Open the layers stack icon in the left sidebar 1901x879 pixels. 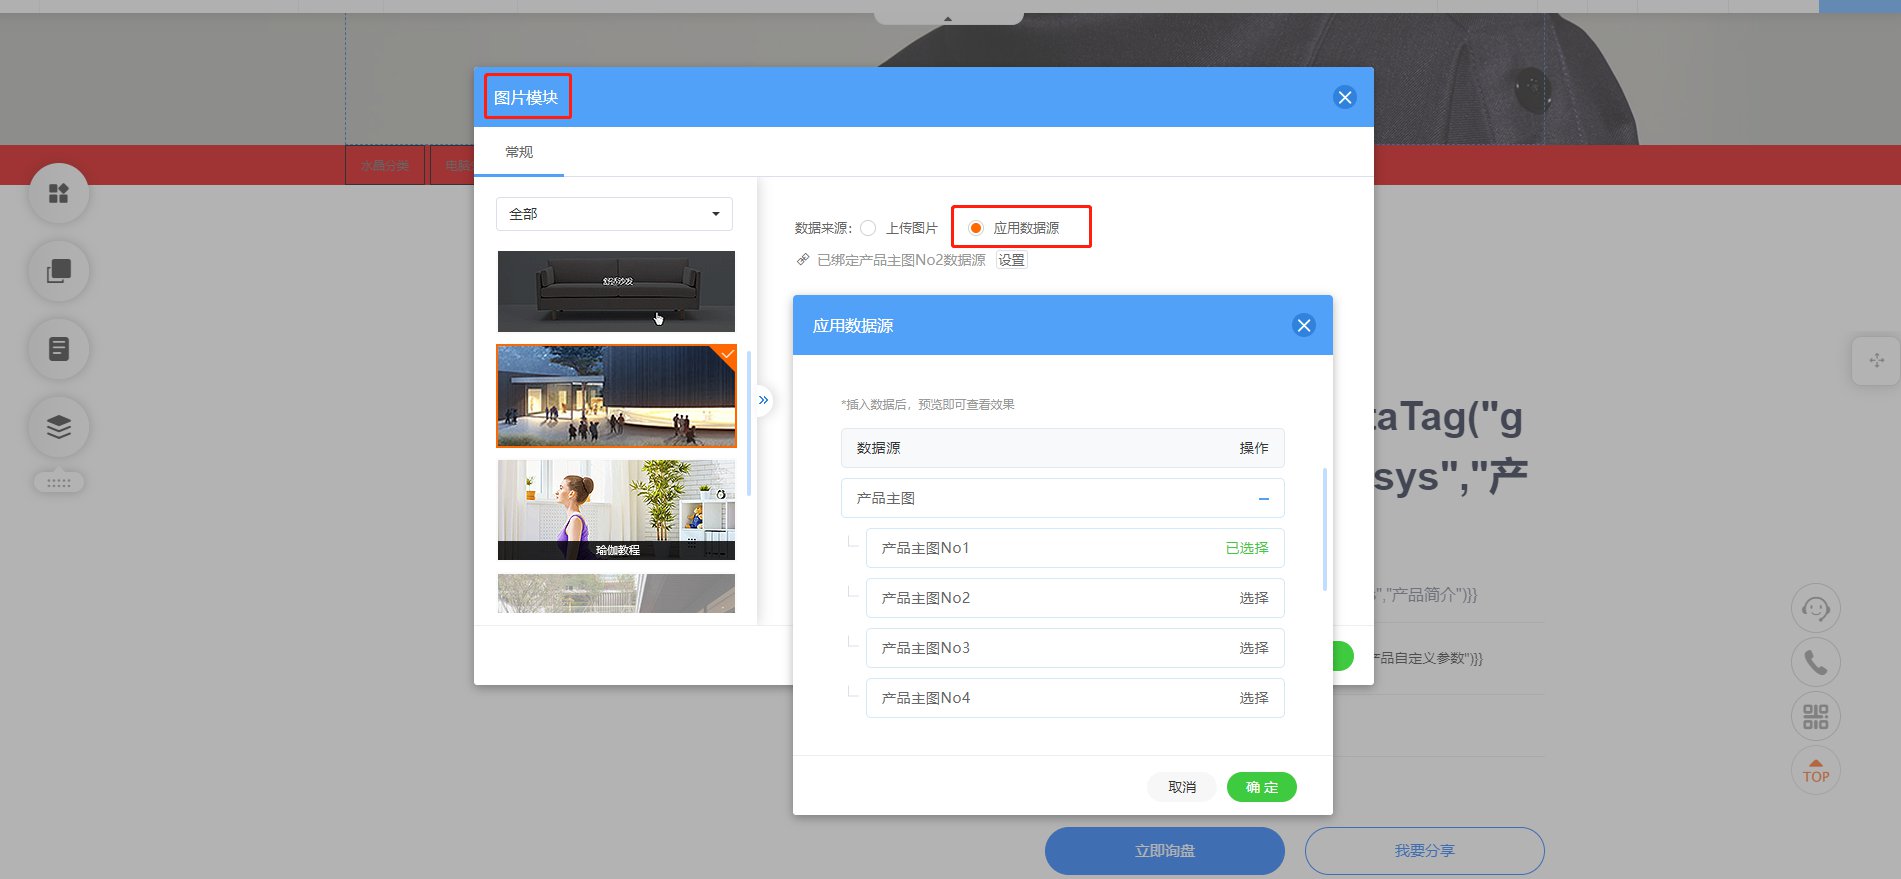(x=59, y=427)
